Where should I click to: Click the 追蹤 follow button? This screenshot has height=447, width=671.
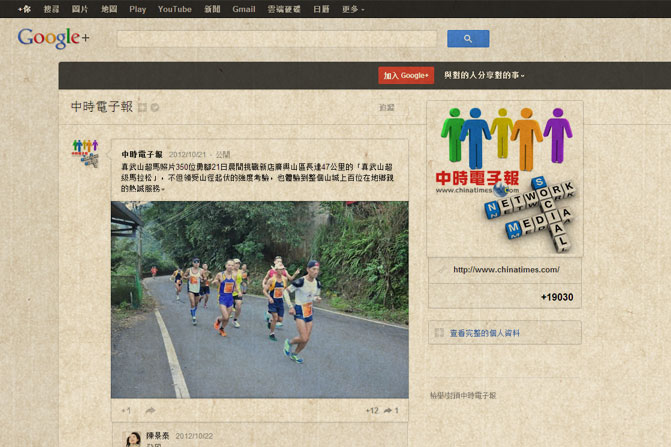coord(387,108)
